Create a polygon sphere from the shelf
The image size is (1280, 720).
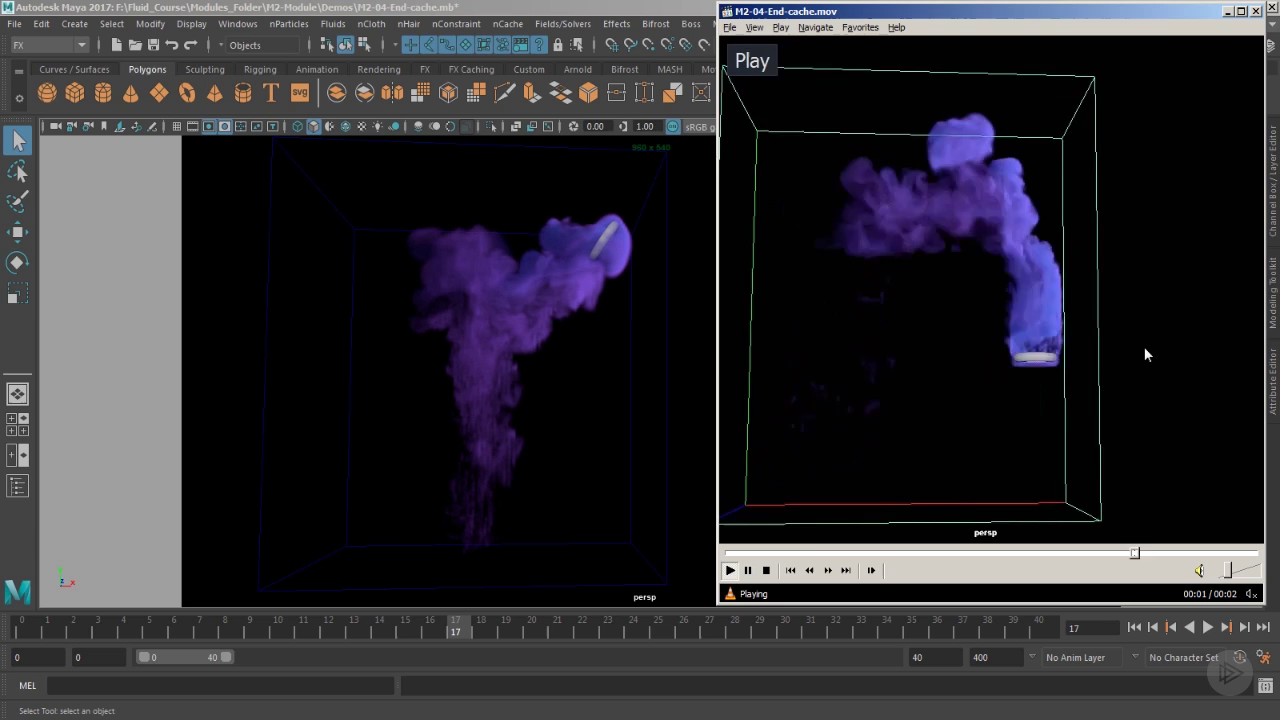pos(47,93)
